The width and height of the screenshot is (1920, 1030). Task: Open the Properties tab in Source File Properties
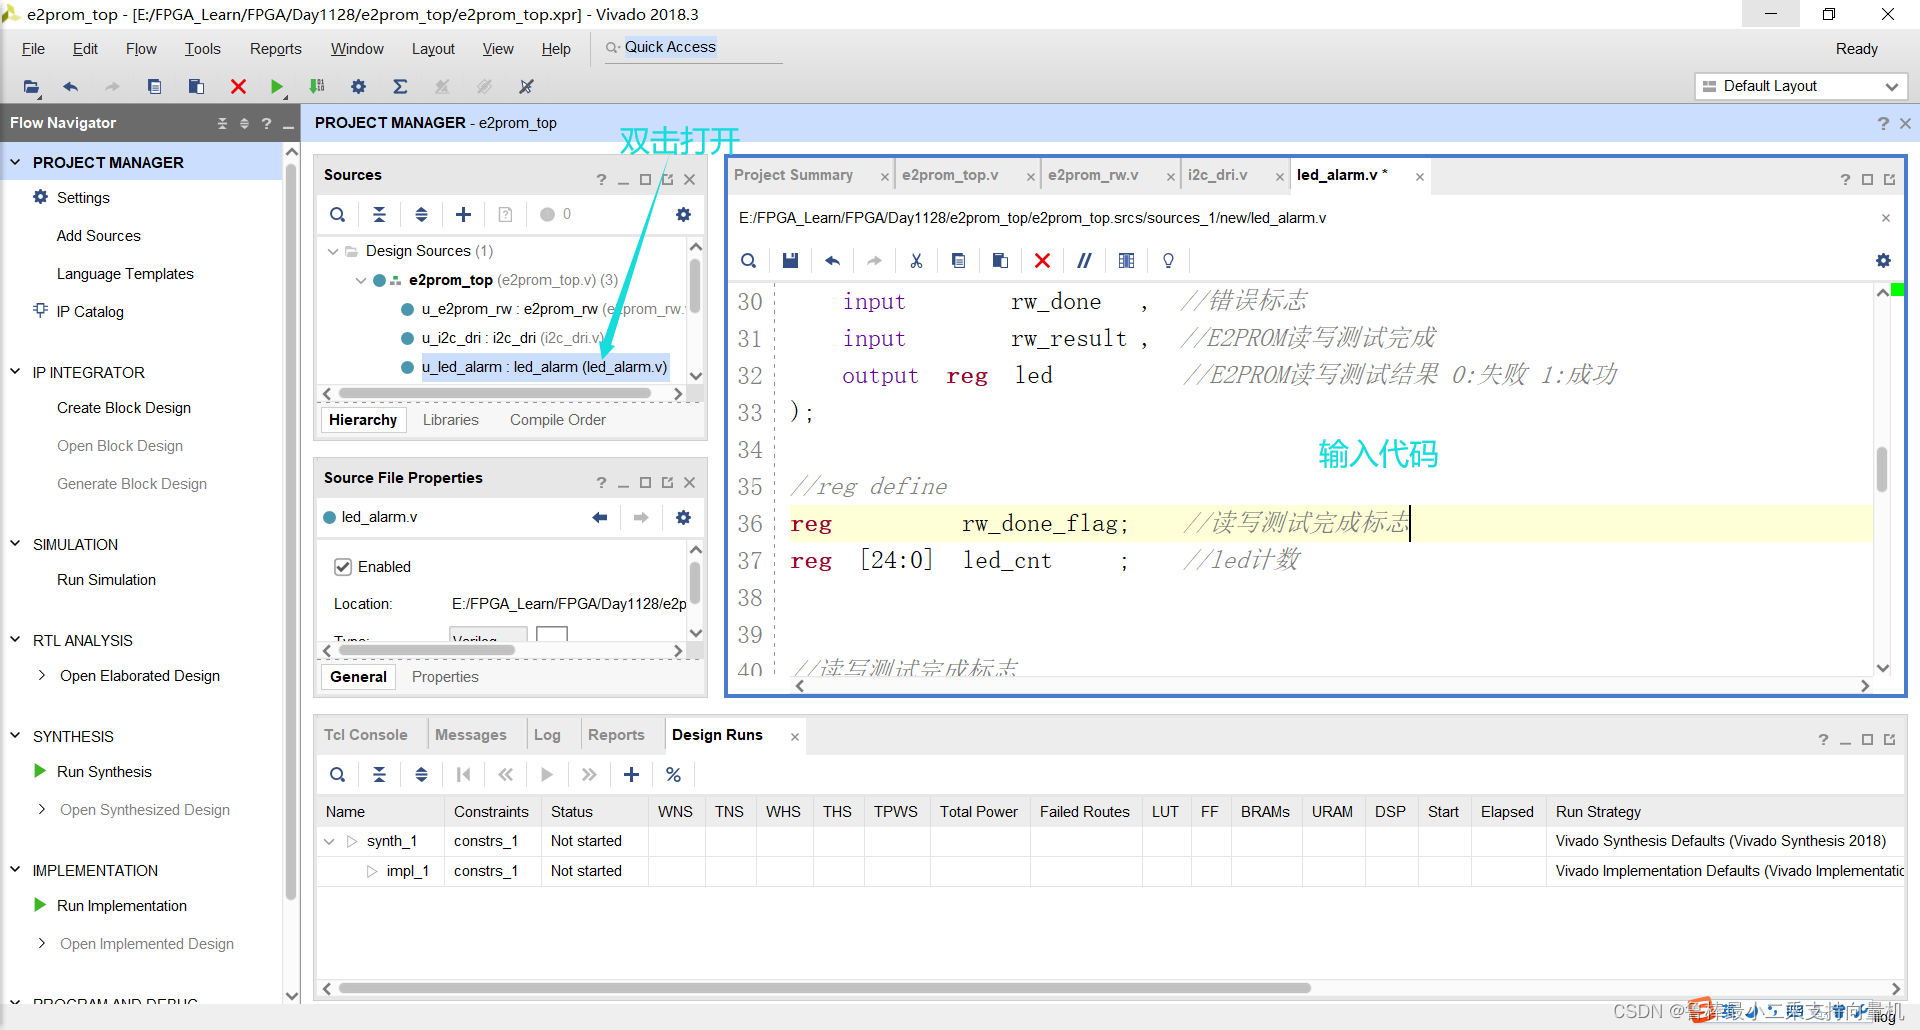pos(445,677)
